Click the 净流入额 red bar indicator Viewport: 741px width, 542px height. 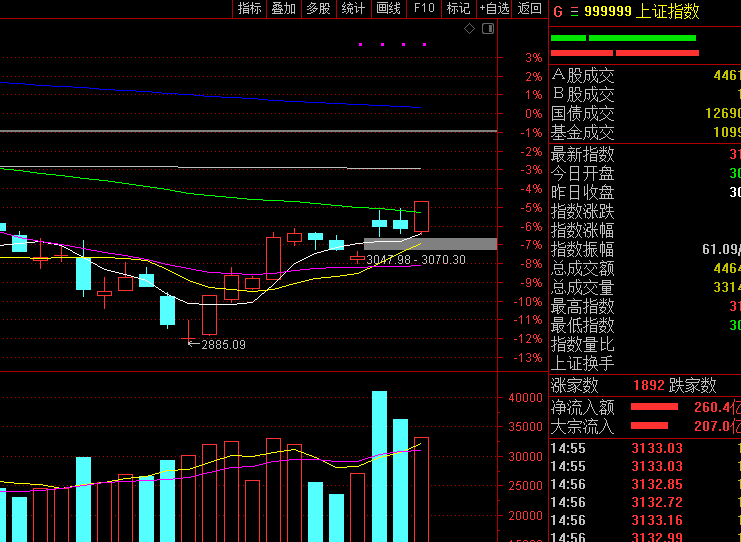[654, 406]
